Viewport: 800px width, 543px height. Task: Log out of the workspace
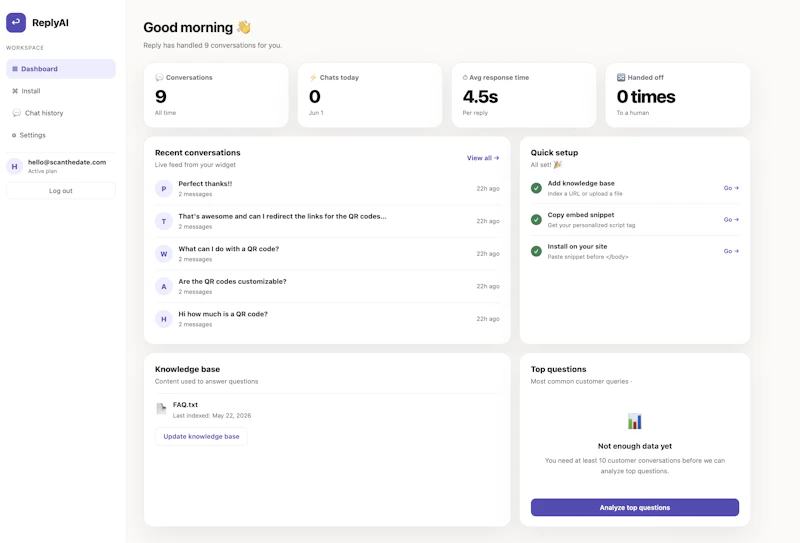[x=61, y=191]
